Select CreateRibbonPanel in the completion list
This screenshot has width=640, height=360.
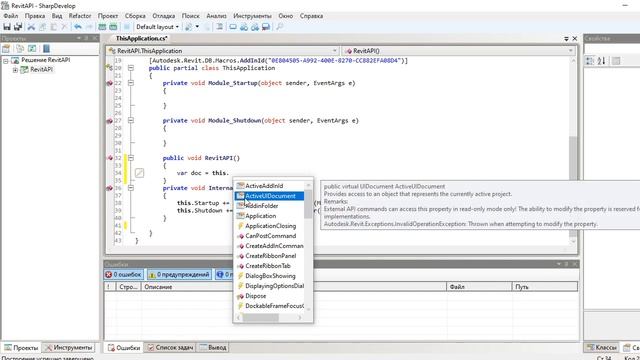[x=270, y=256]
